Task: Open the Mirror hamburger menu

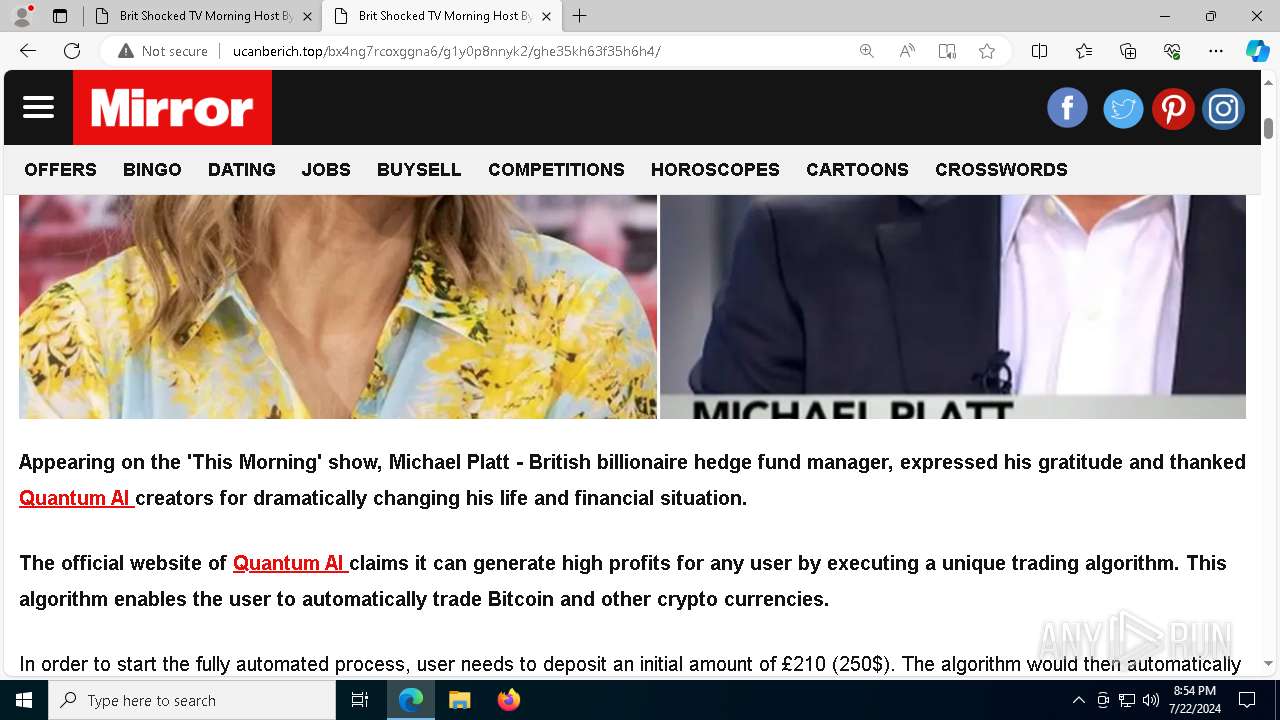Action: pos(38,107)
